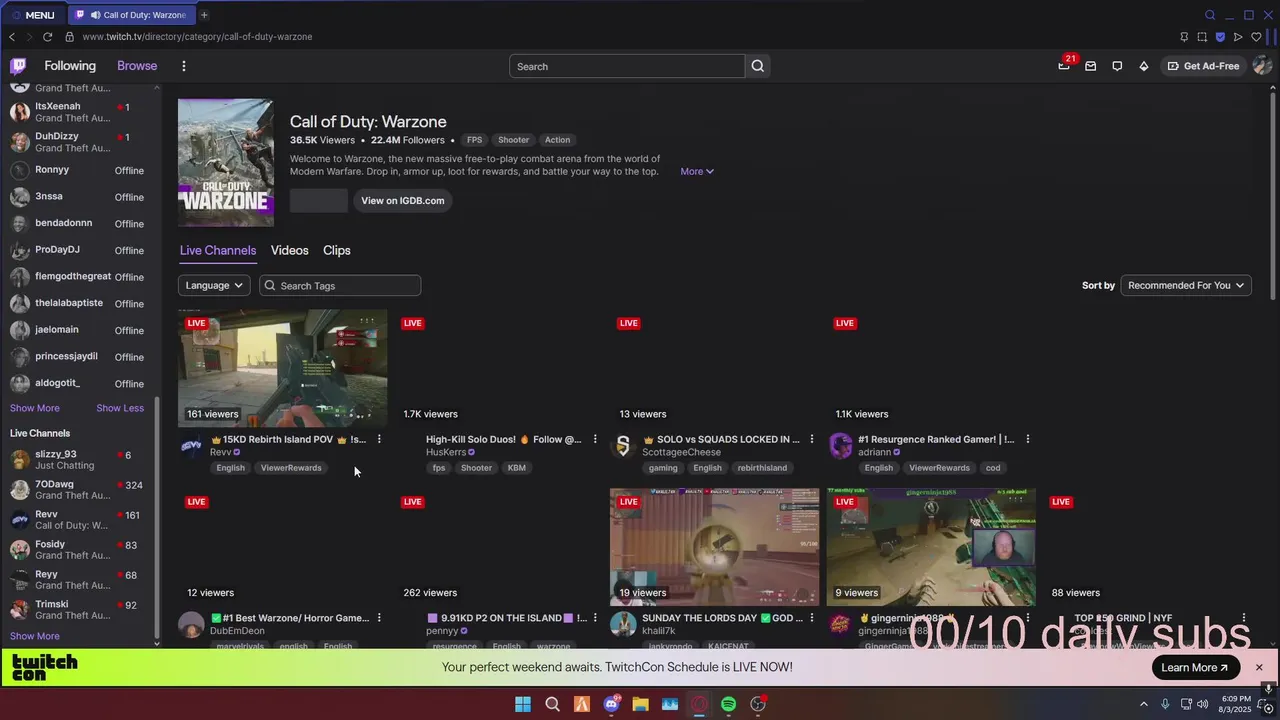The height and width of the screenshot is (720, 1280).
Task: Switch to the Videos tab
Action: point(289,250)
